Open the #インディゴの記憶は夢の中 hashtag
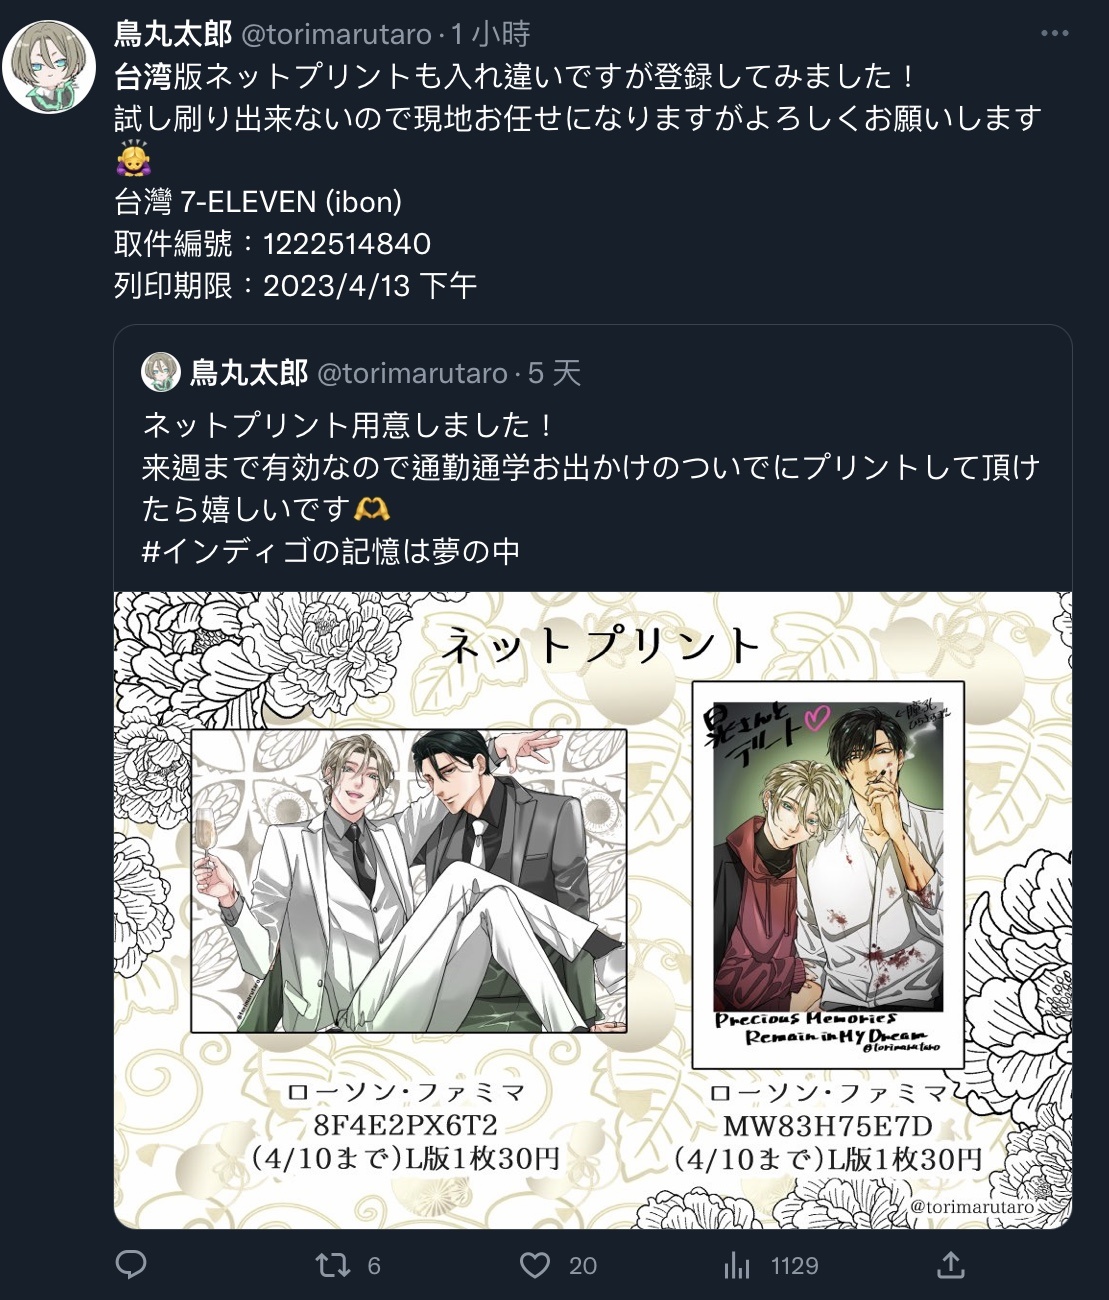Viewport: 1109px width, 1300px height. pyautogui.click(x=331, y=551)
